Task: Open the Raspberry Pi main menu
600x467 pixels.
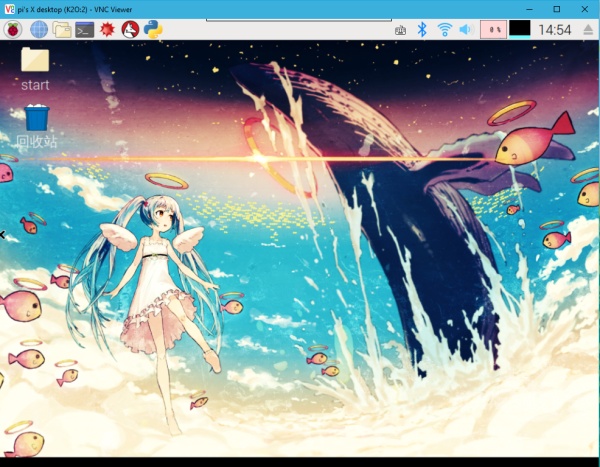Action: (13, 29)
